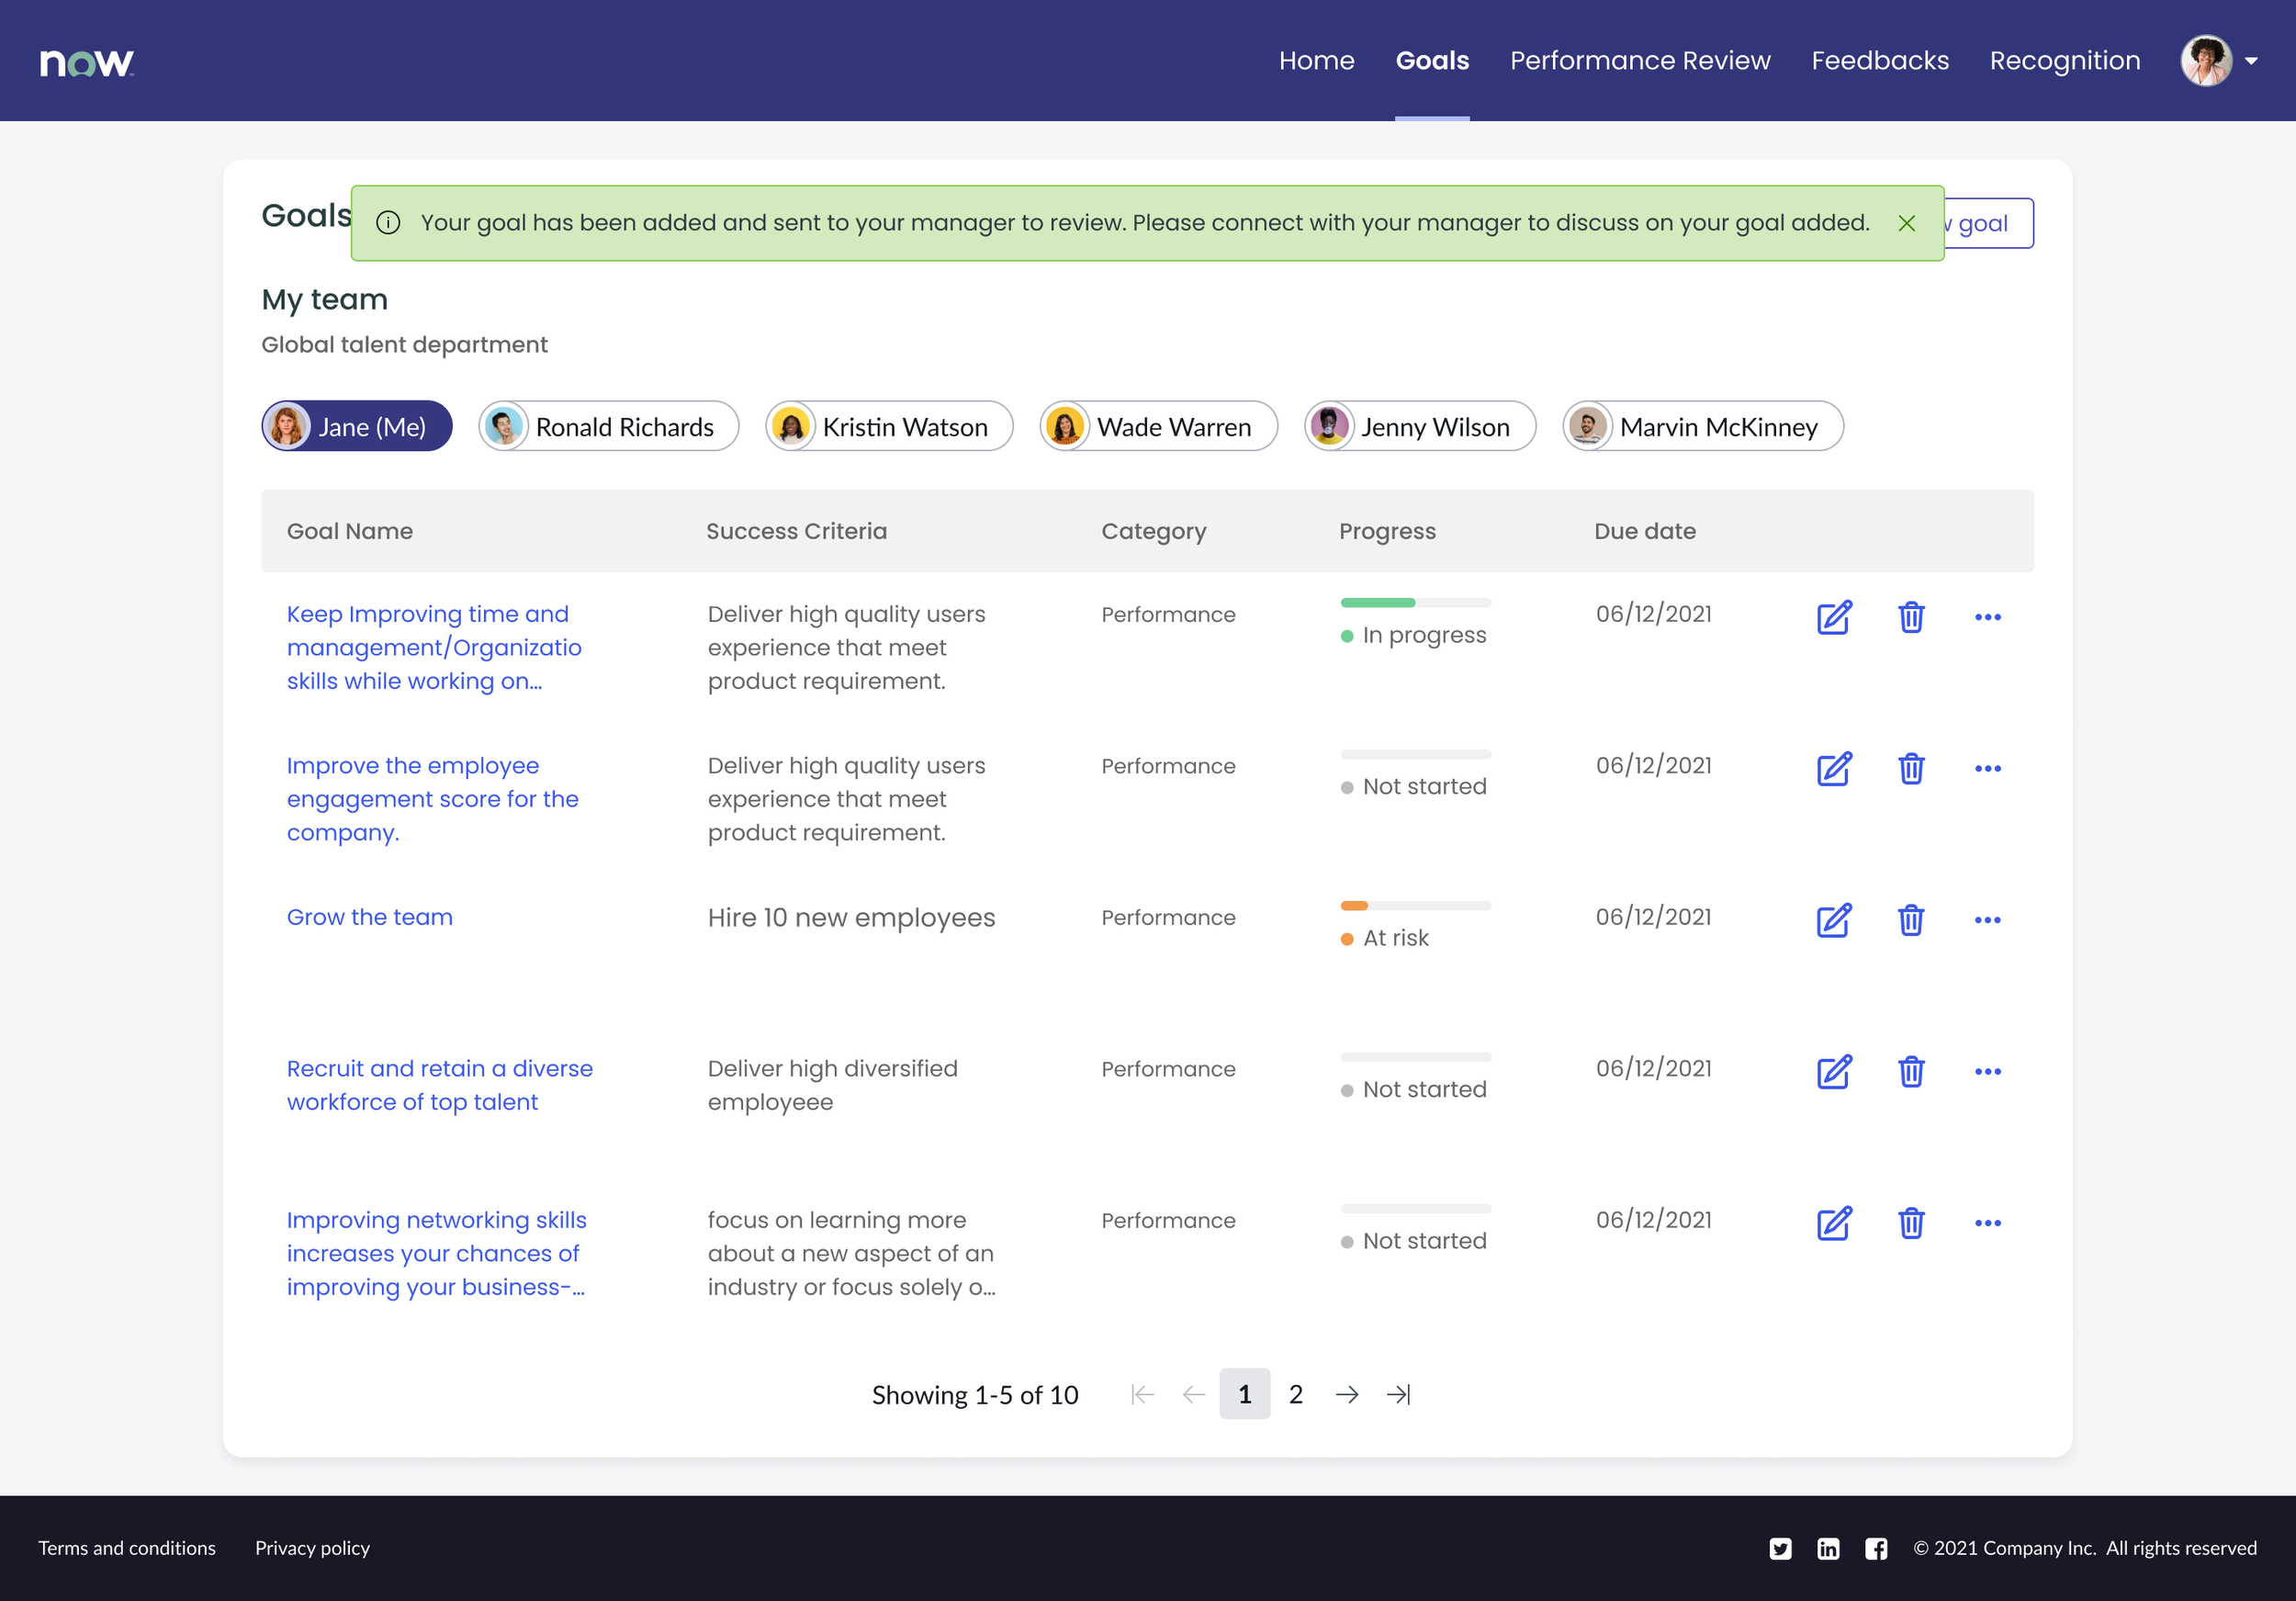Click edit icon for 'Keep Improving time' goal

click(1833, 617)
